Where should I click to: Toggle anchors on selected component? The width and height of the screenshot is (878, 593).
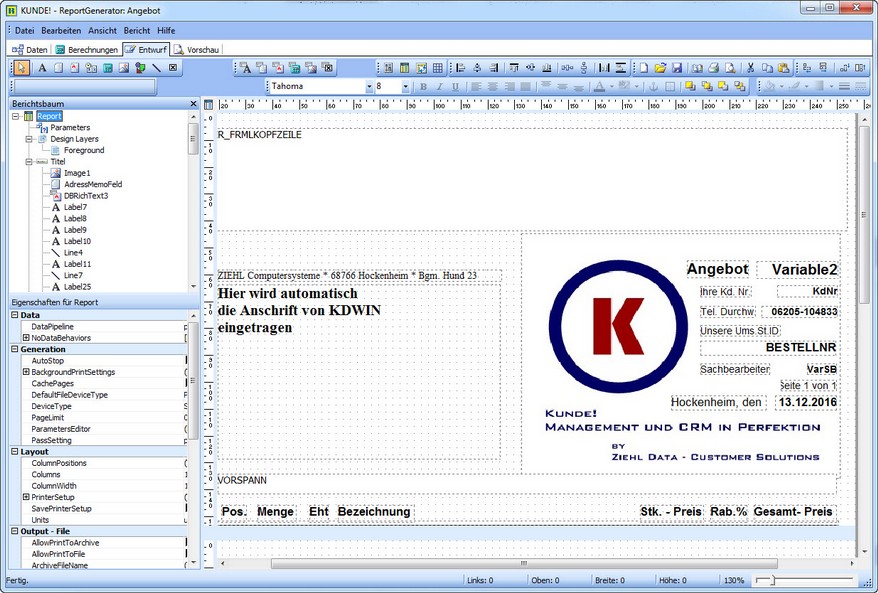653,86
